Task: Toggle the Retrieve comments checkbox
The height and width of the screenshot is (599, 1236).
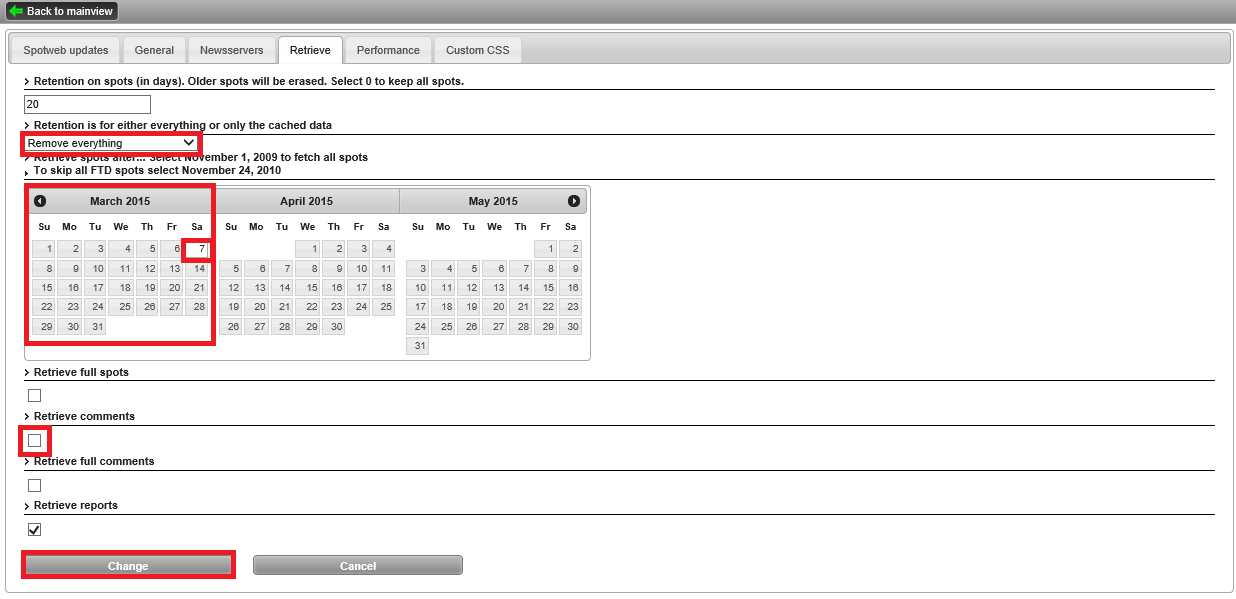Action: pyautogui.click(x=35, y=440)
